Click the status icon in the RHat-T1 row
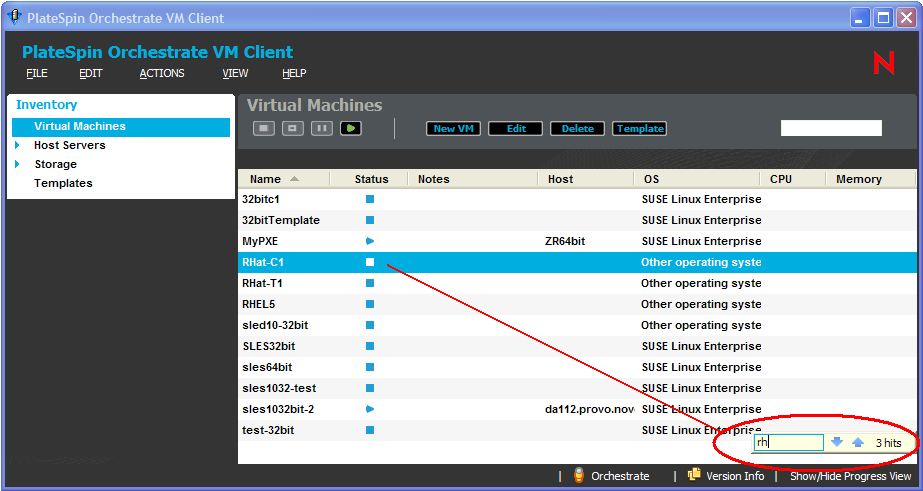The width and height of the screenshot is (923, 491). coord(370,283)
